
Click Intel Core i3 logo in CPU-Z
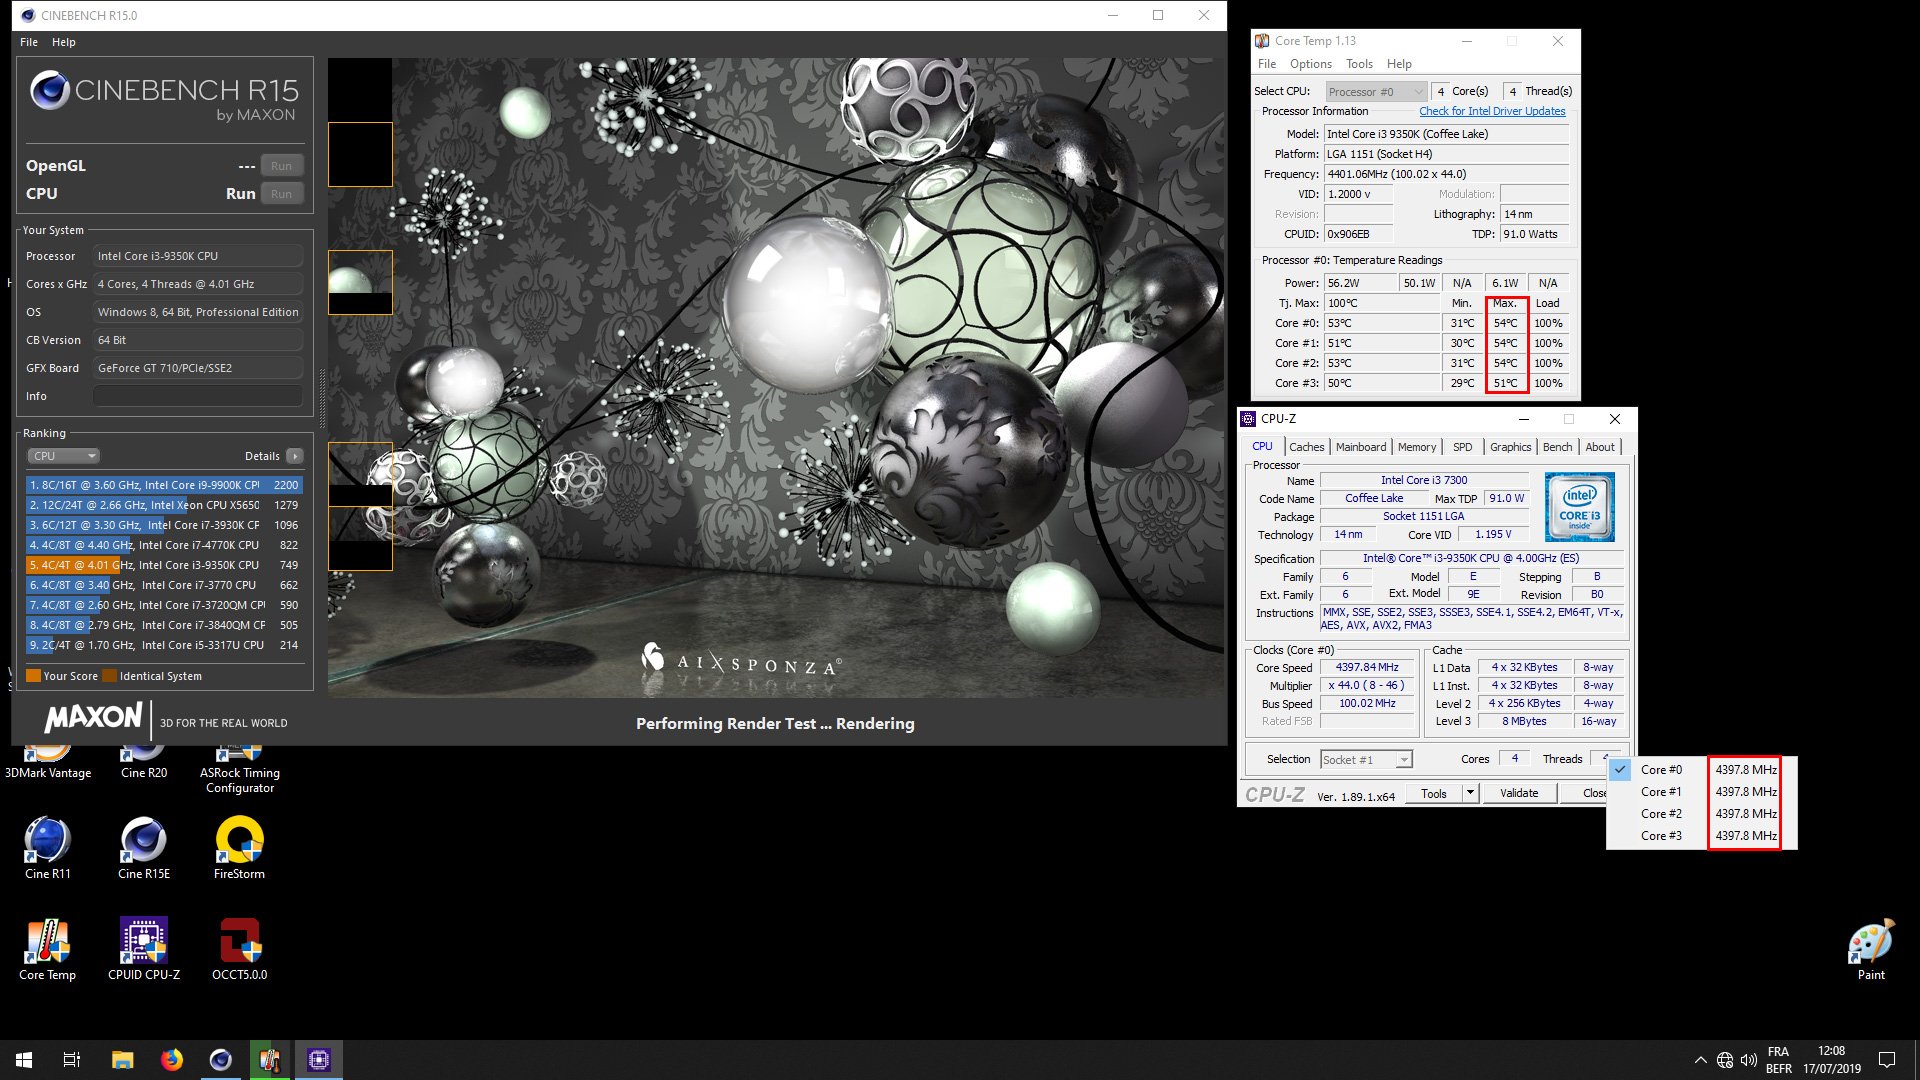1579,507
